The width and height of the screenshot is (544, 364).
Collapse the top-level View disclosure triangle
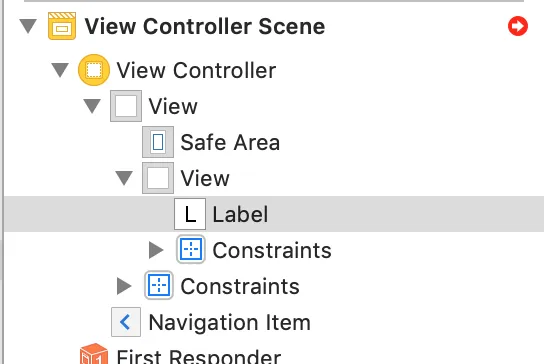[x=92, y=106]
